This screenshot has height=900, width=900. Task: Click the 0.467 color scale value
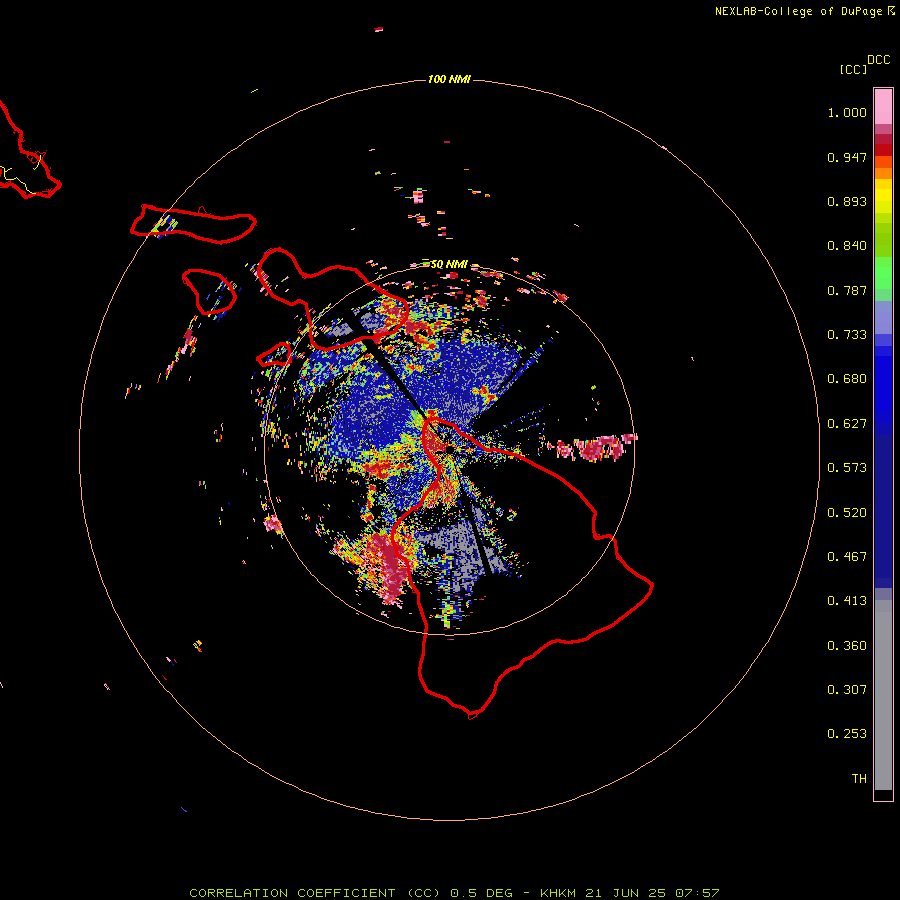tap(847, 557)
